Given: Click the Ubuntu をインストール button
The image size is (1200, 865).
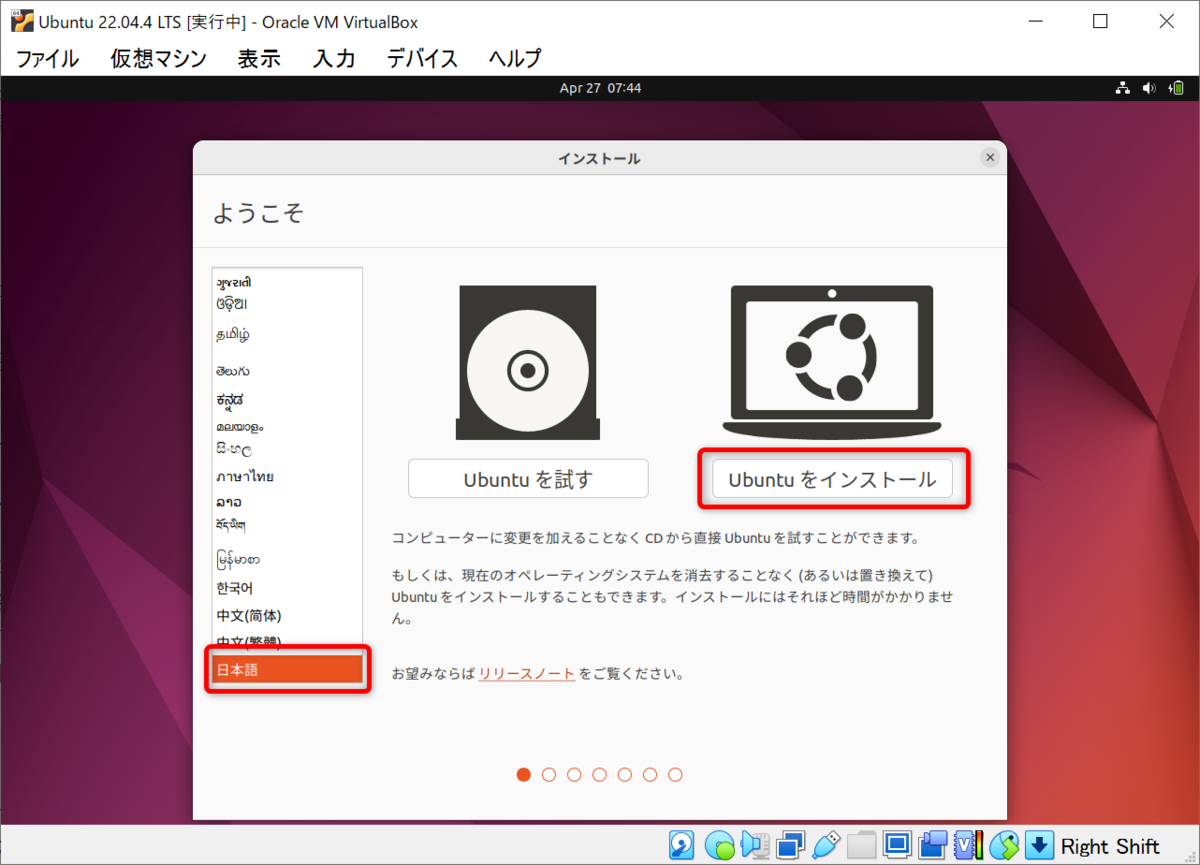Looking at the screenshot, I should (832, 479).
